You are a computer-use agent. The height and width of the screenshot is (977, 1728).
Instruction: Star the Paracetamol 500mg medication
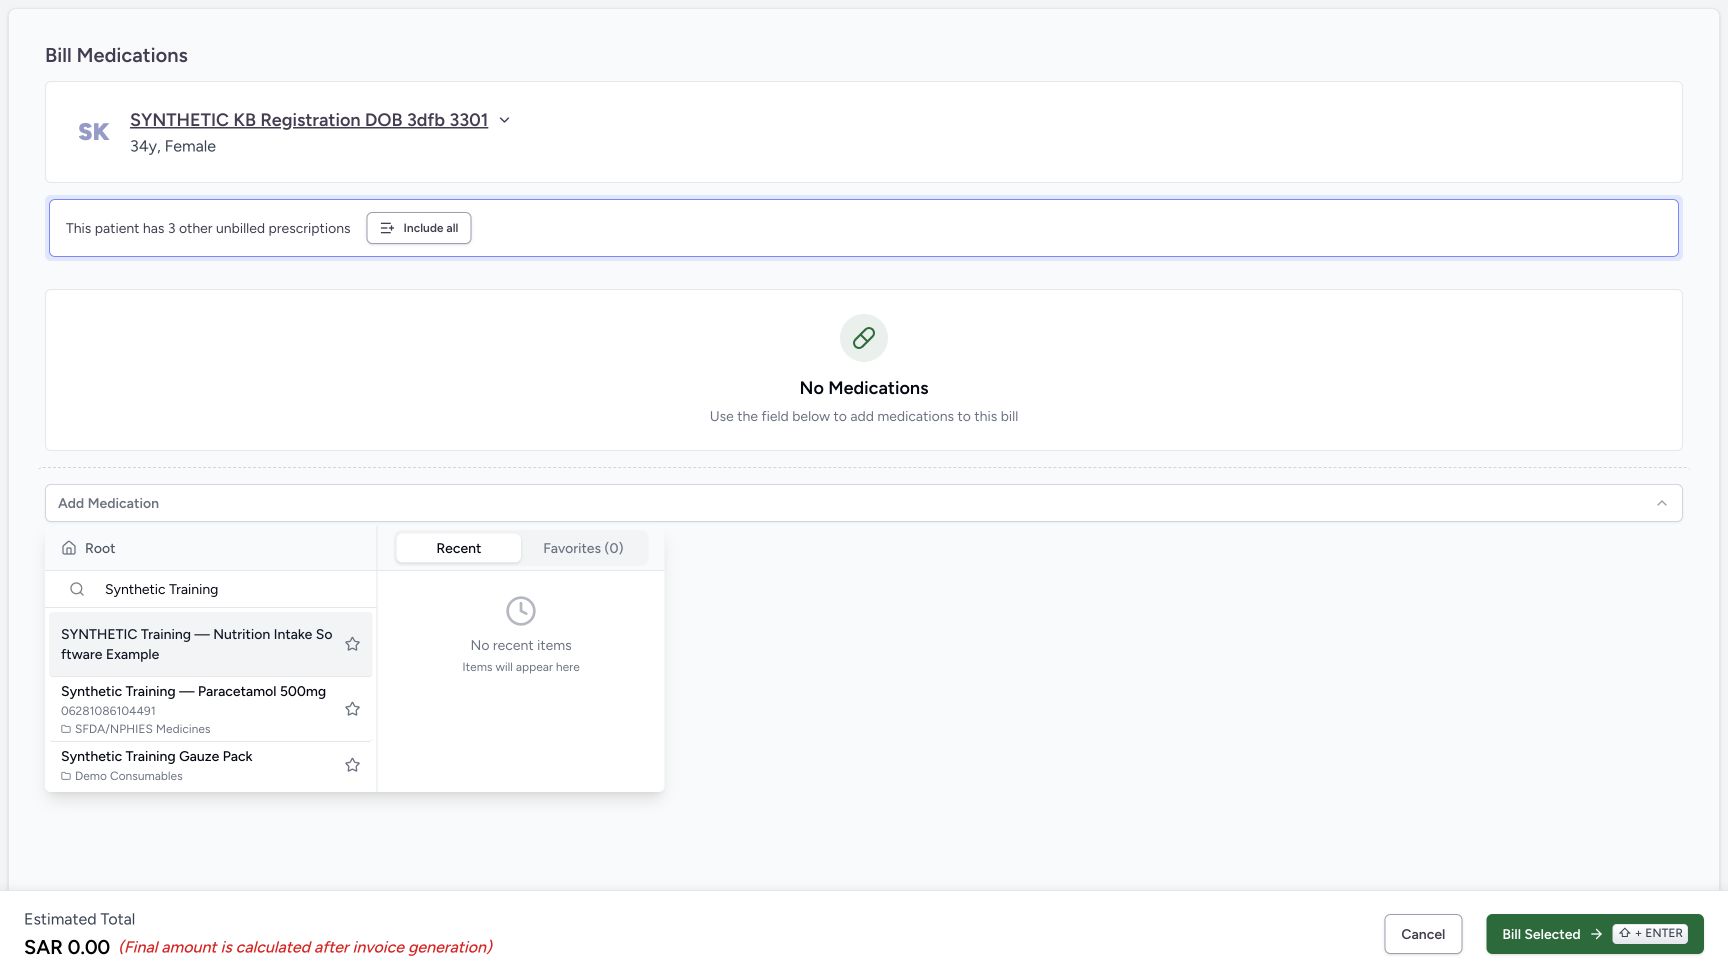(352, 709)
